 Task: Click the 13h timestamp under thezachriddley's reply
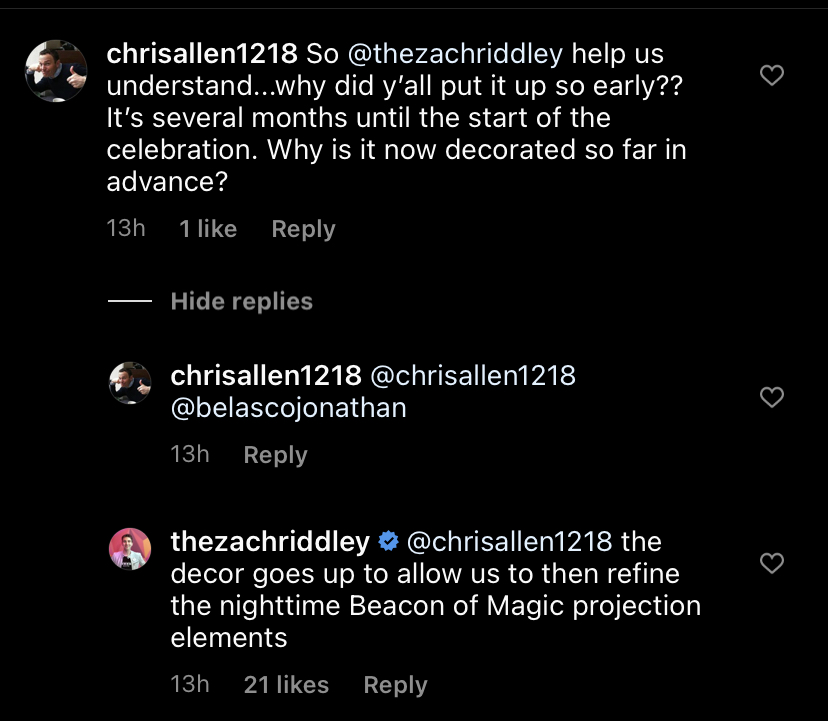click(190, 685)
